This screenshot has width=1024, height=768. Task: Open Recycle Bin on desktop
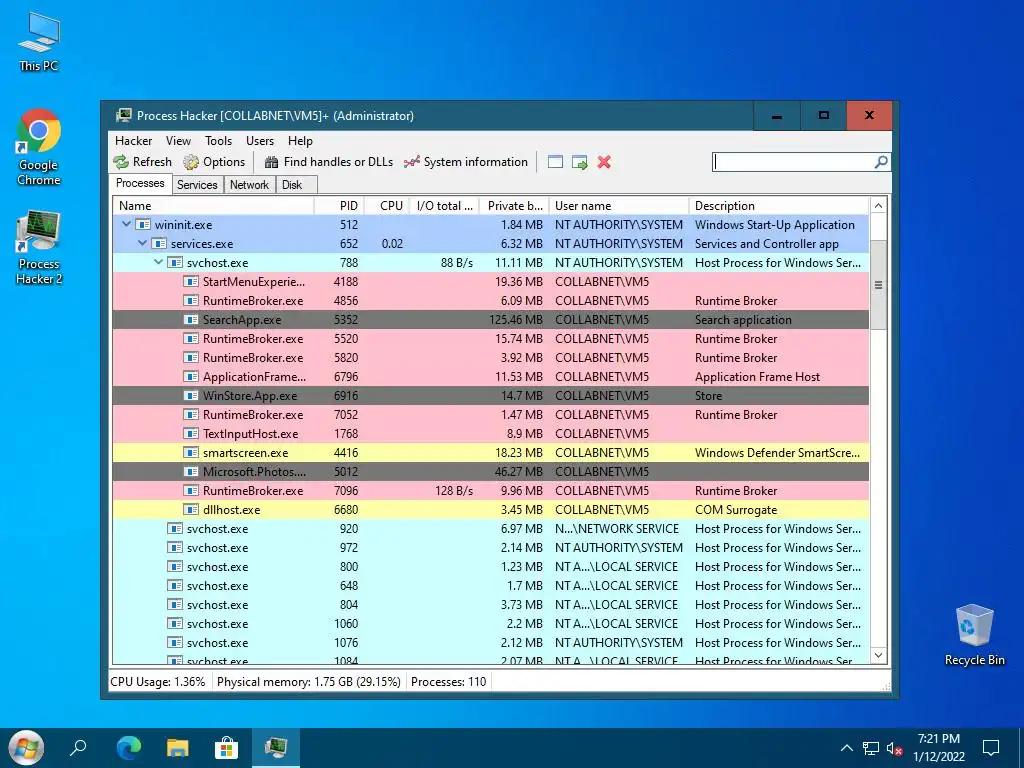[974, 635]
